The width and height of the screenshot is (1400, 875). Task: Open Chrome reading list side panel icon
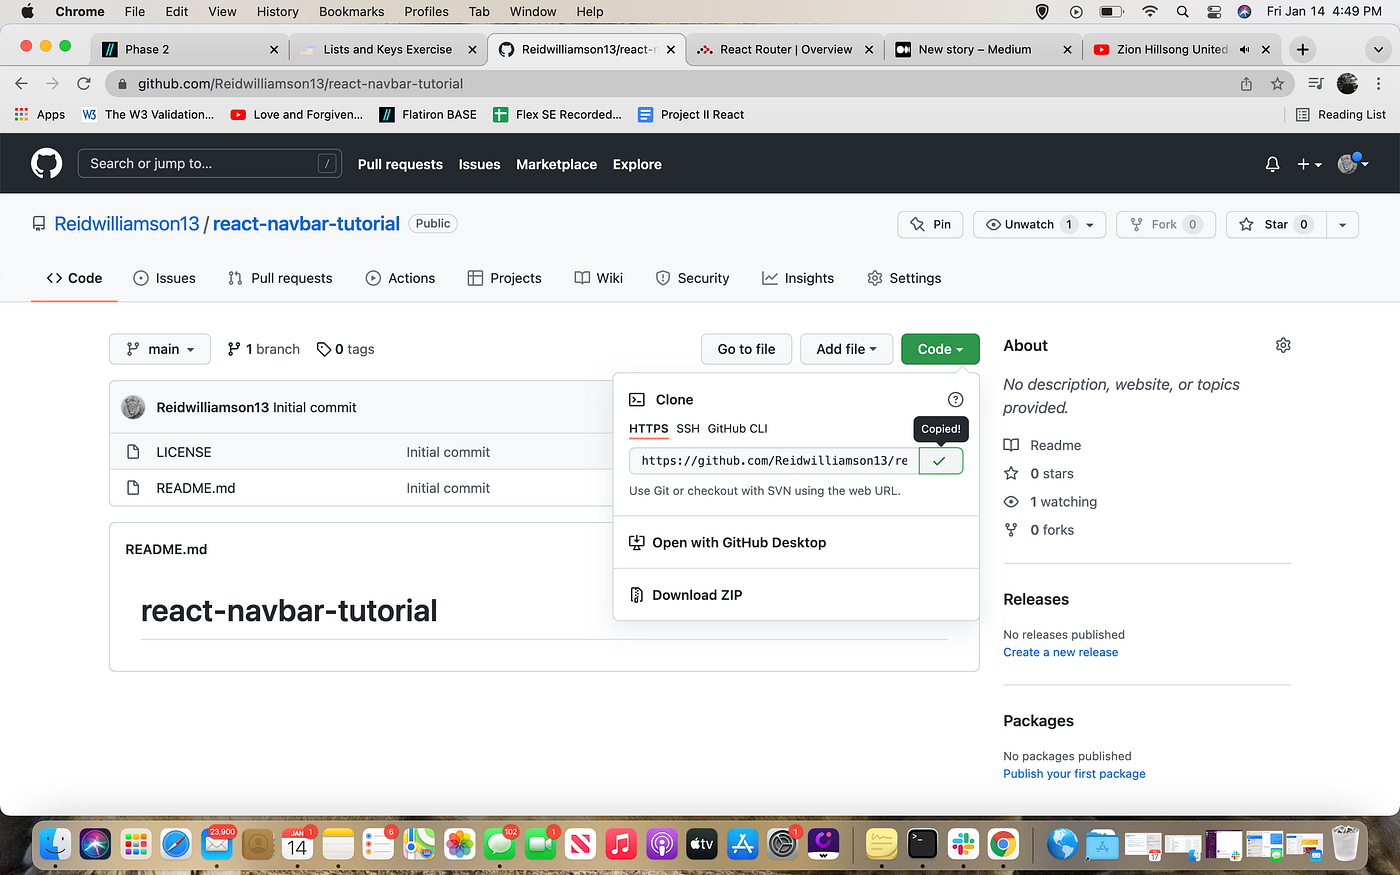[x=1316, y=84]
